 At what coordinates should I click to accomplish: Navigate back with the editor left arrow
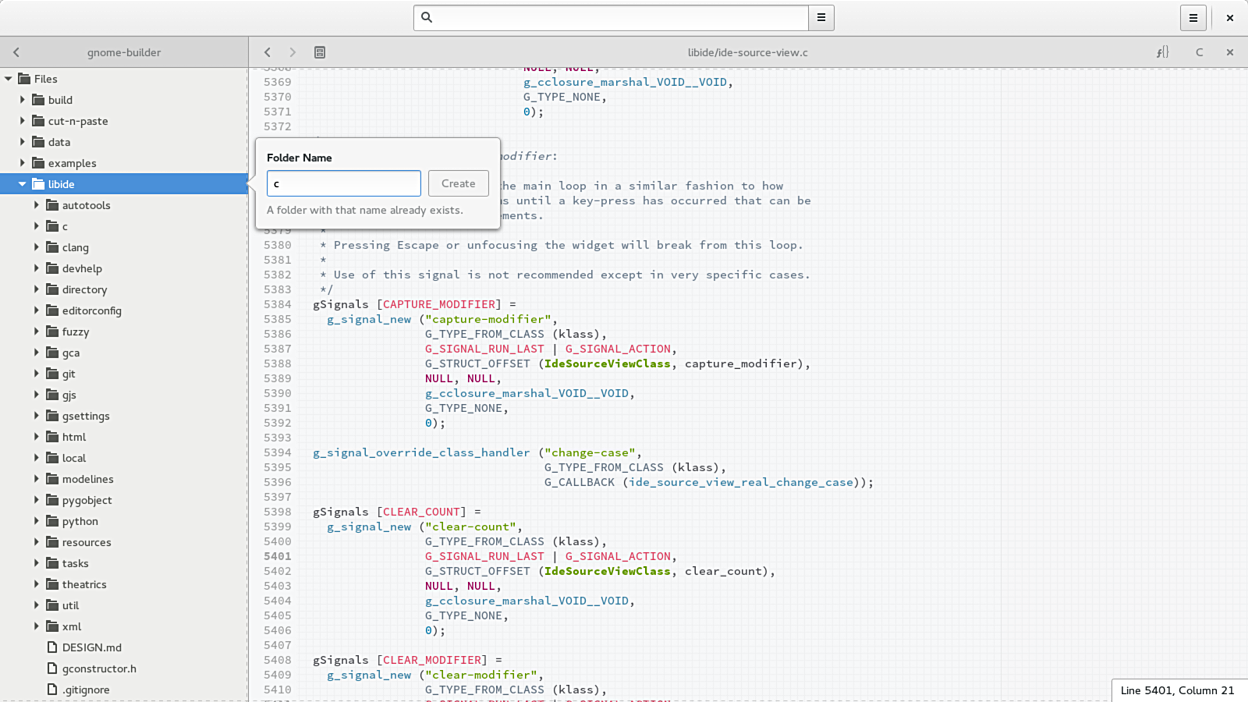[x=267, y=52]
